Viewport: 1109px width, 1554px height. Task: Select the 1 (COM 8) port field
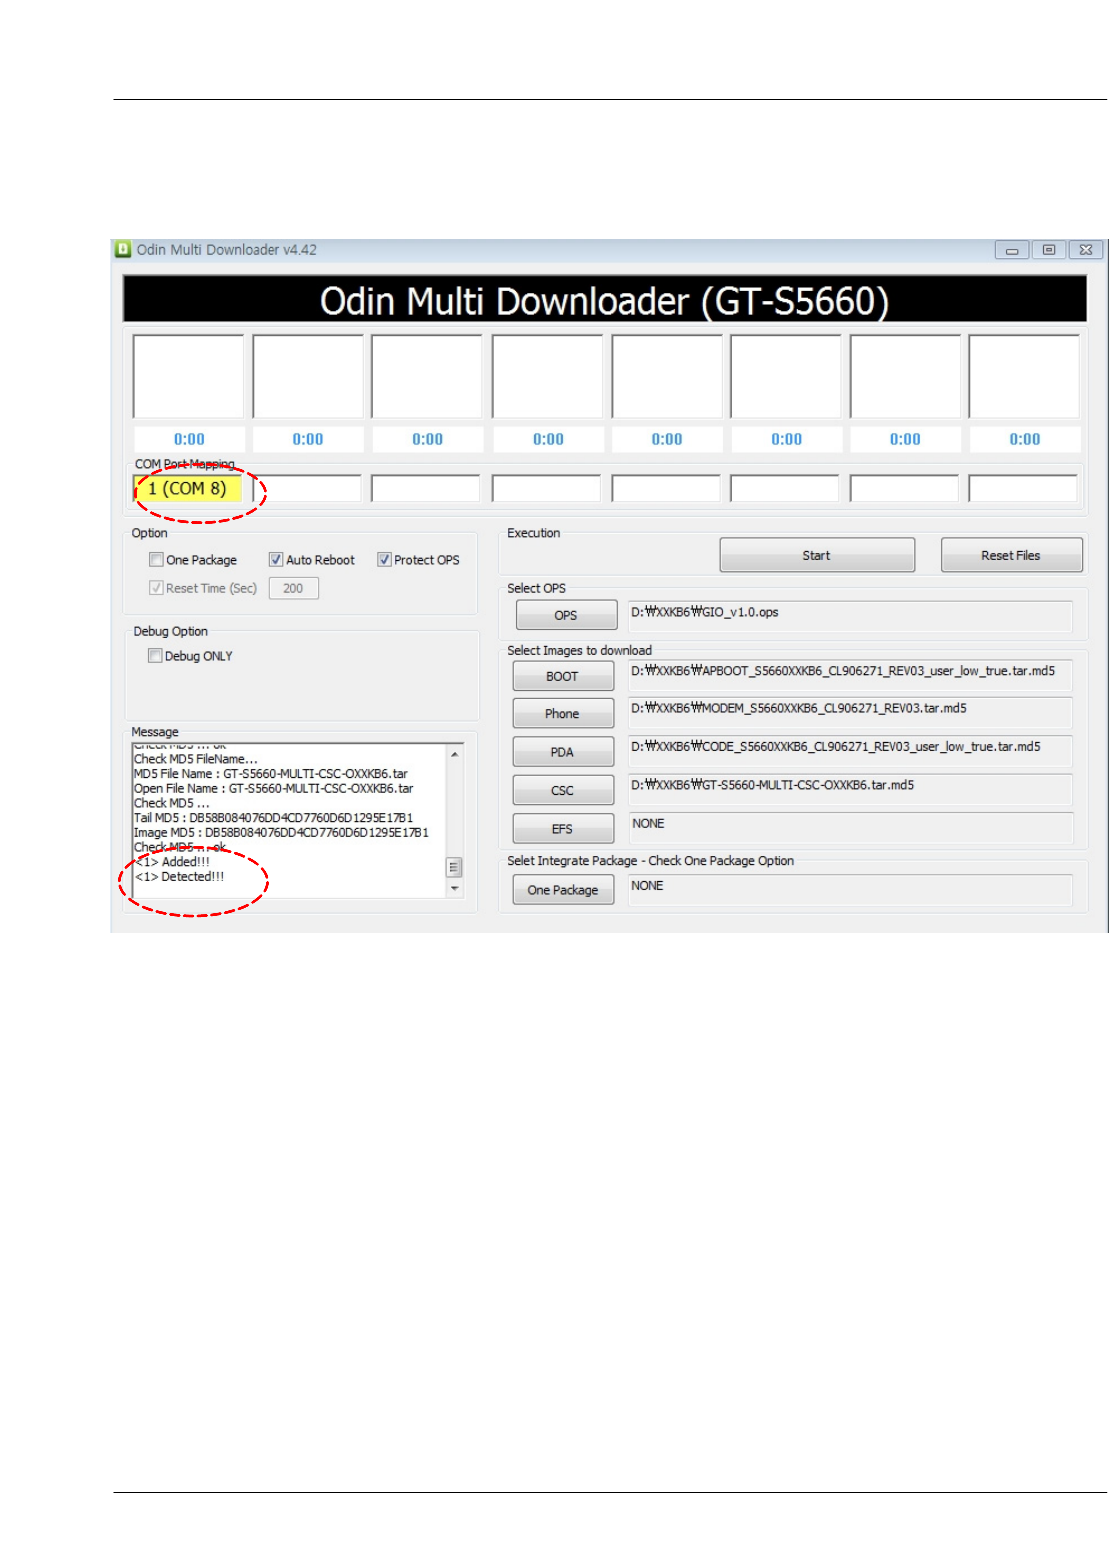click(x=188, y=489)
